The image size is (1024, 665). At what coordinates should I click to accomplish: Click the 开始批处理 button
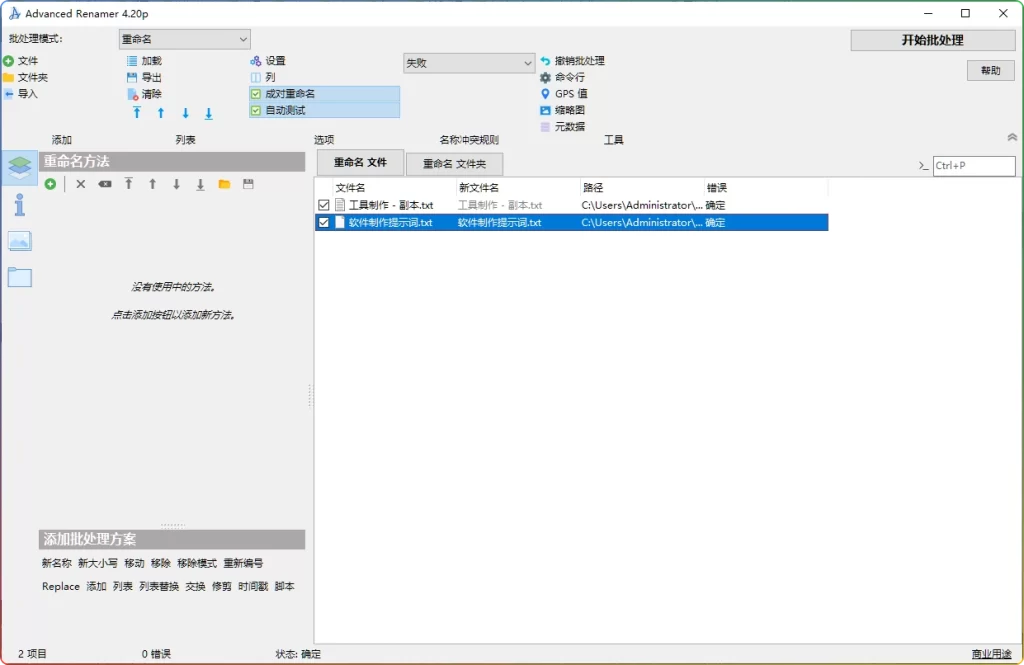tap(932, 39)
